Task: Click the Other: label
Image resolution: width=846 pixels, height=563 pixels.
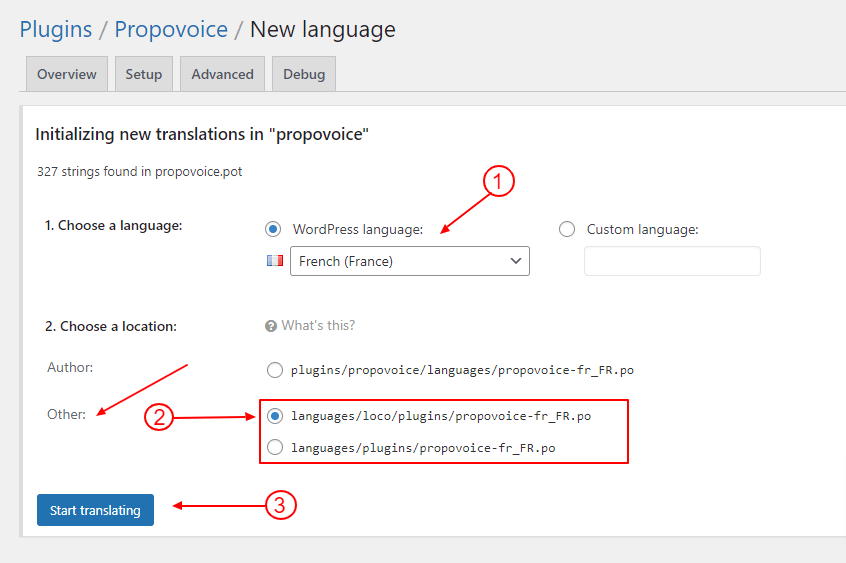Action: click(66, 415)
